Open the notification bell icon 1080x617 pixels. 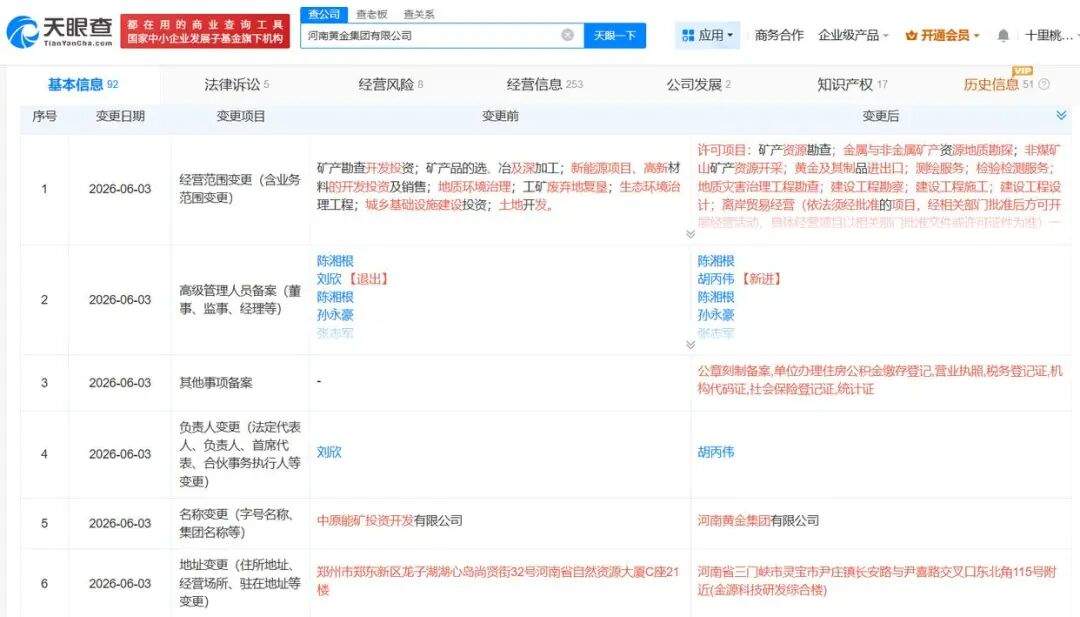point(1003,35)
